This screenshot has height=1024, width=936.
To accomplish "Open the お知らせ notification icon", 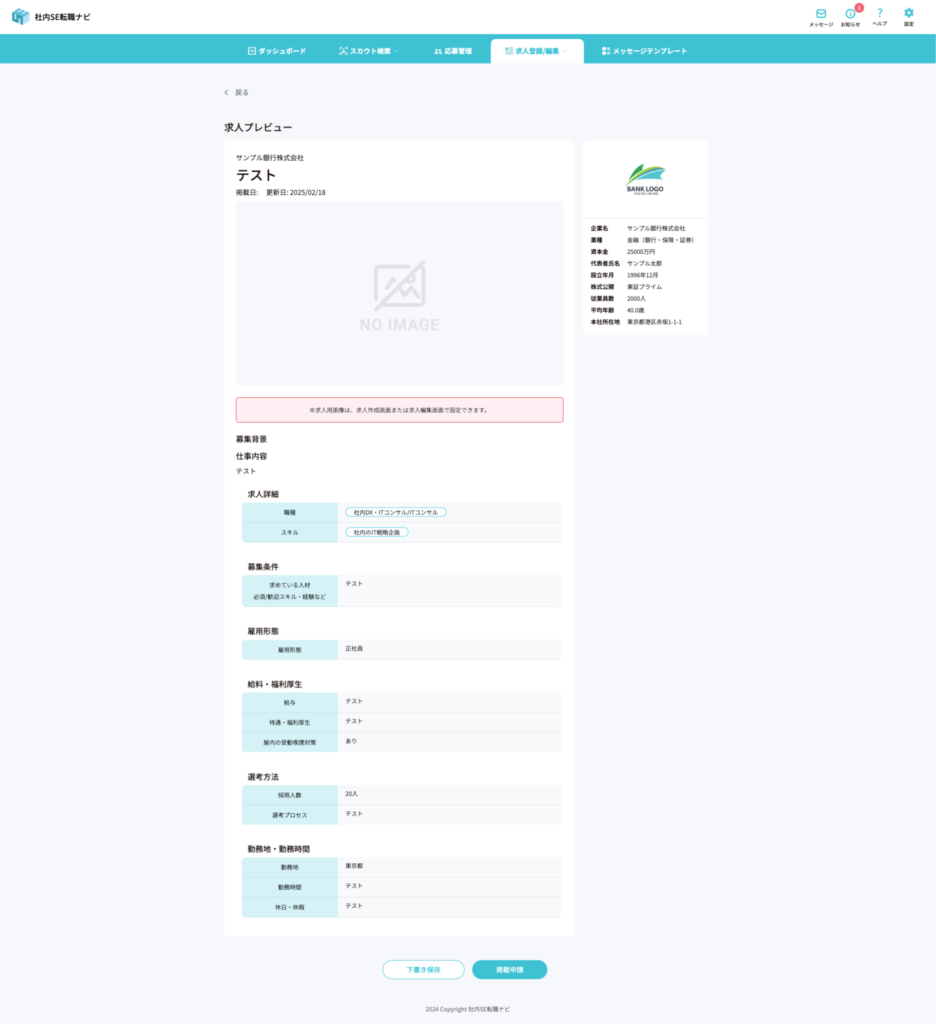I will coord(850,18).
